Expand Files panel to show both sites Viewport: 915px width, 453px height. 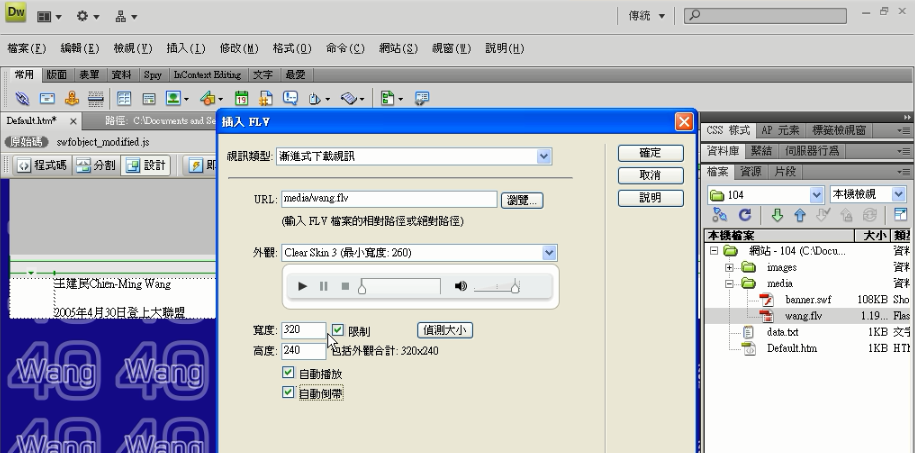pyautogui.click(x=900, y=215)
